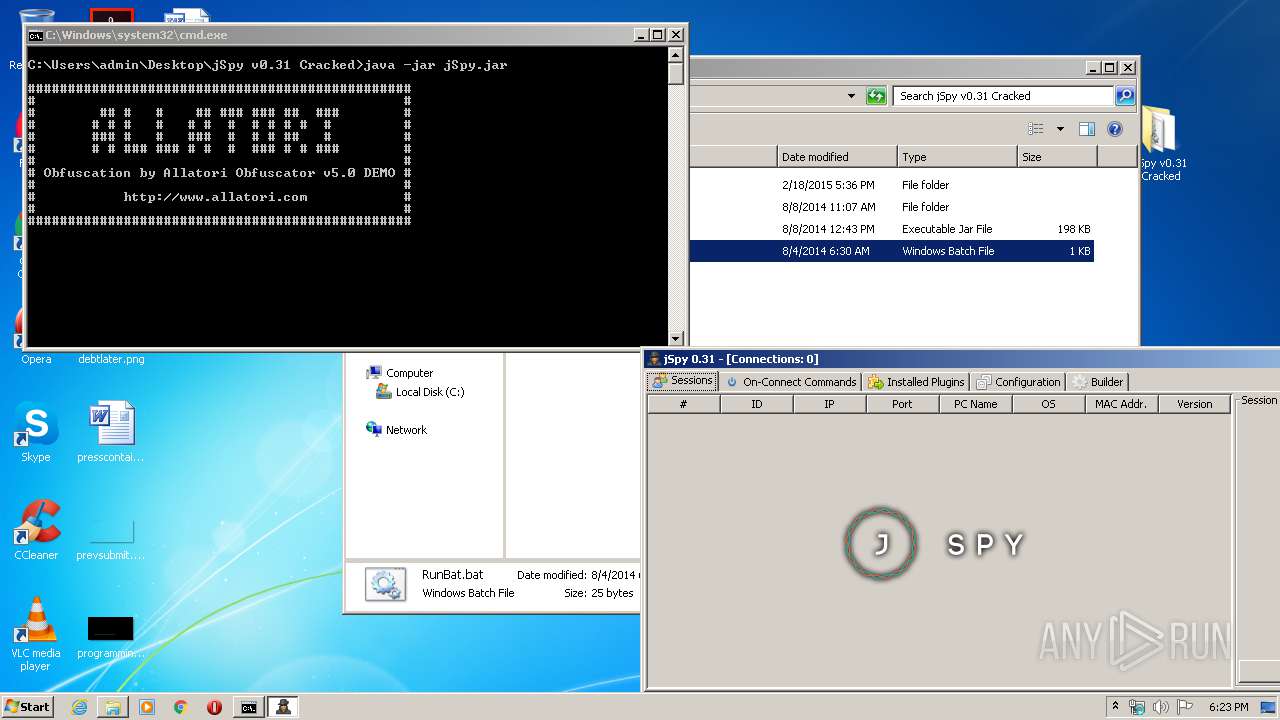Open the Action Center flag icon

tap(1185, 707)
